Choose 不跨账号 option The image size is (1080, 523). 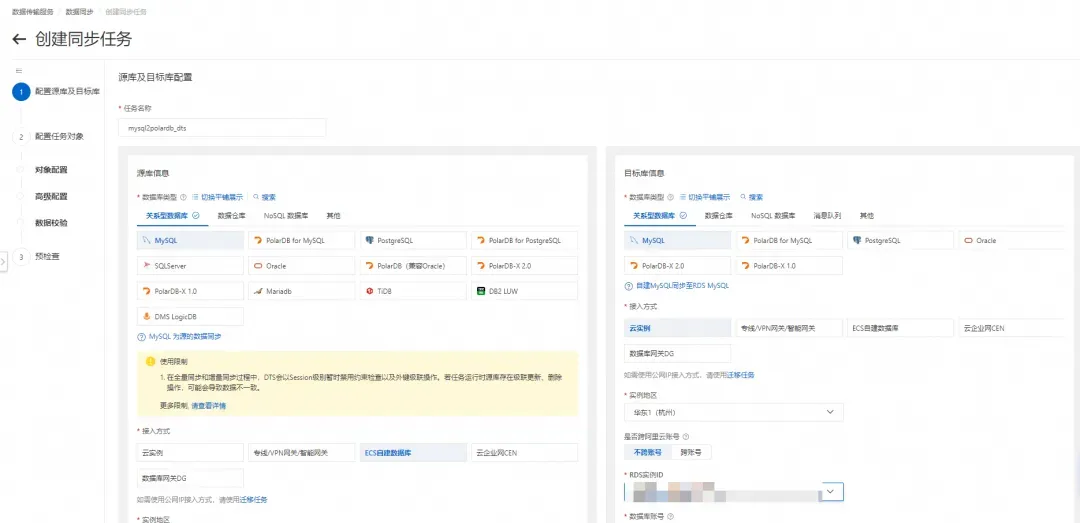click(x=647, y=452)
